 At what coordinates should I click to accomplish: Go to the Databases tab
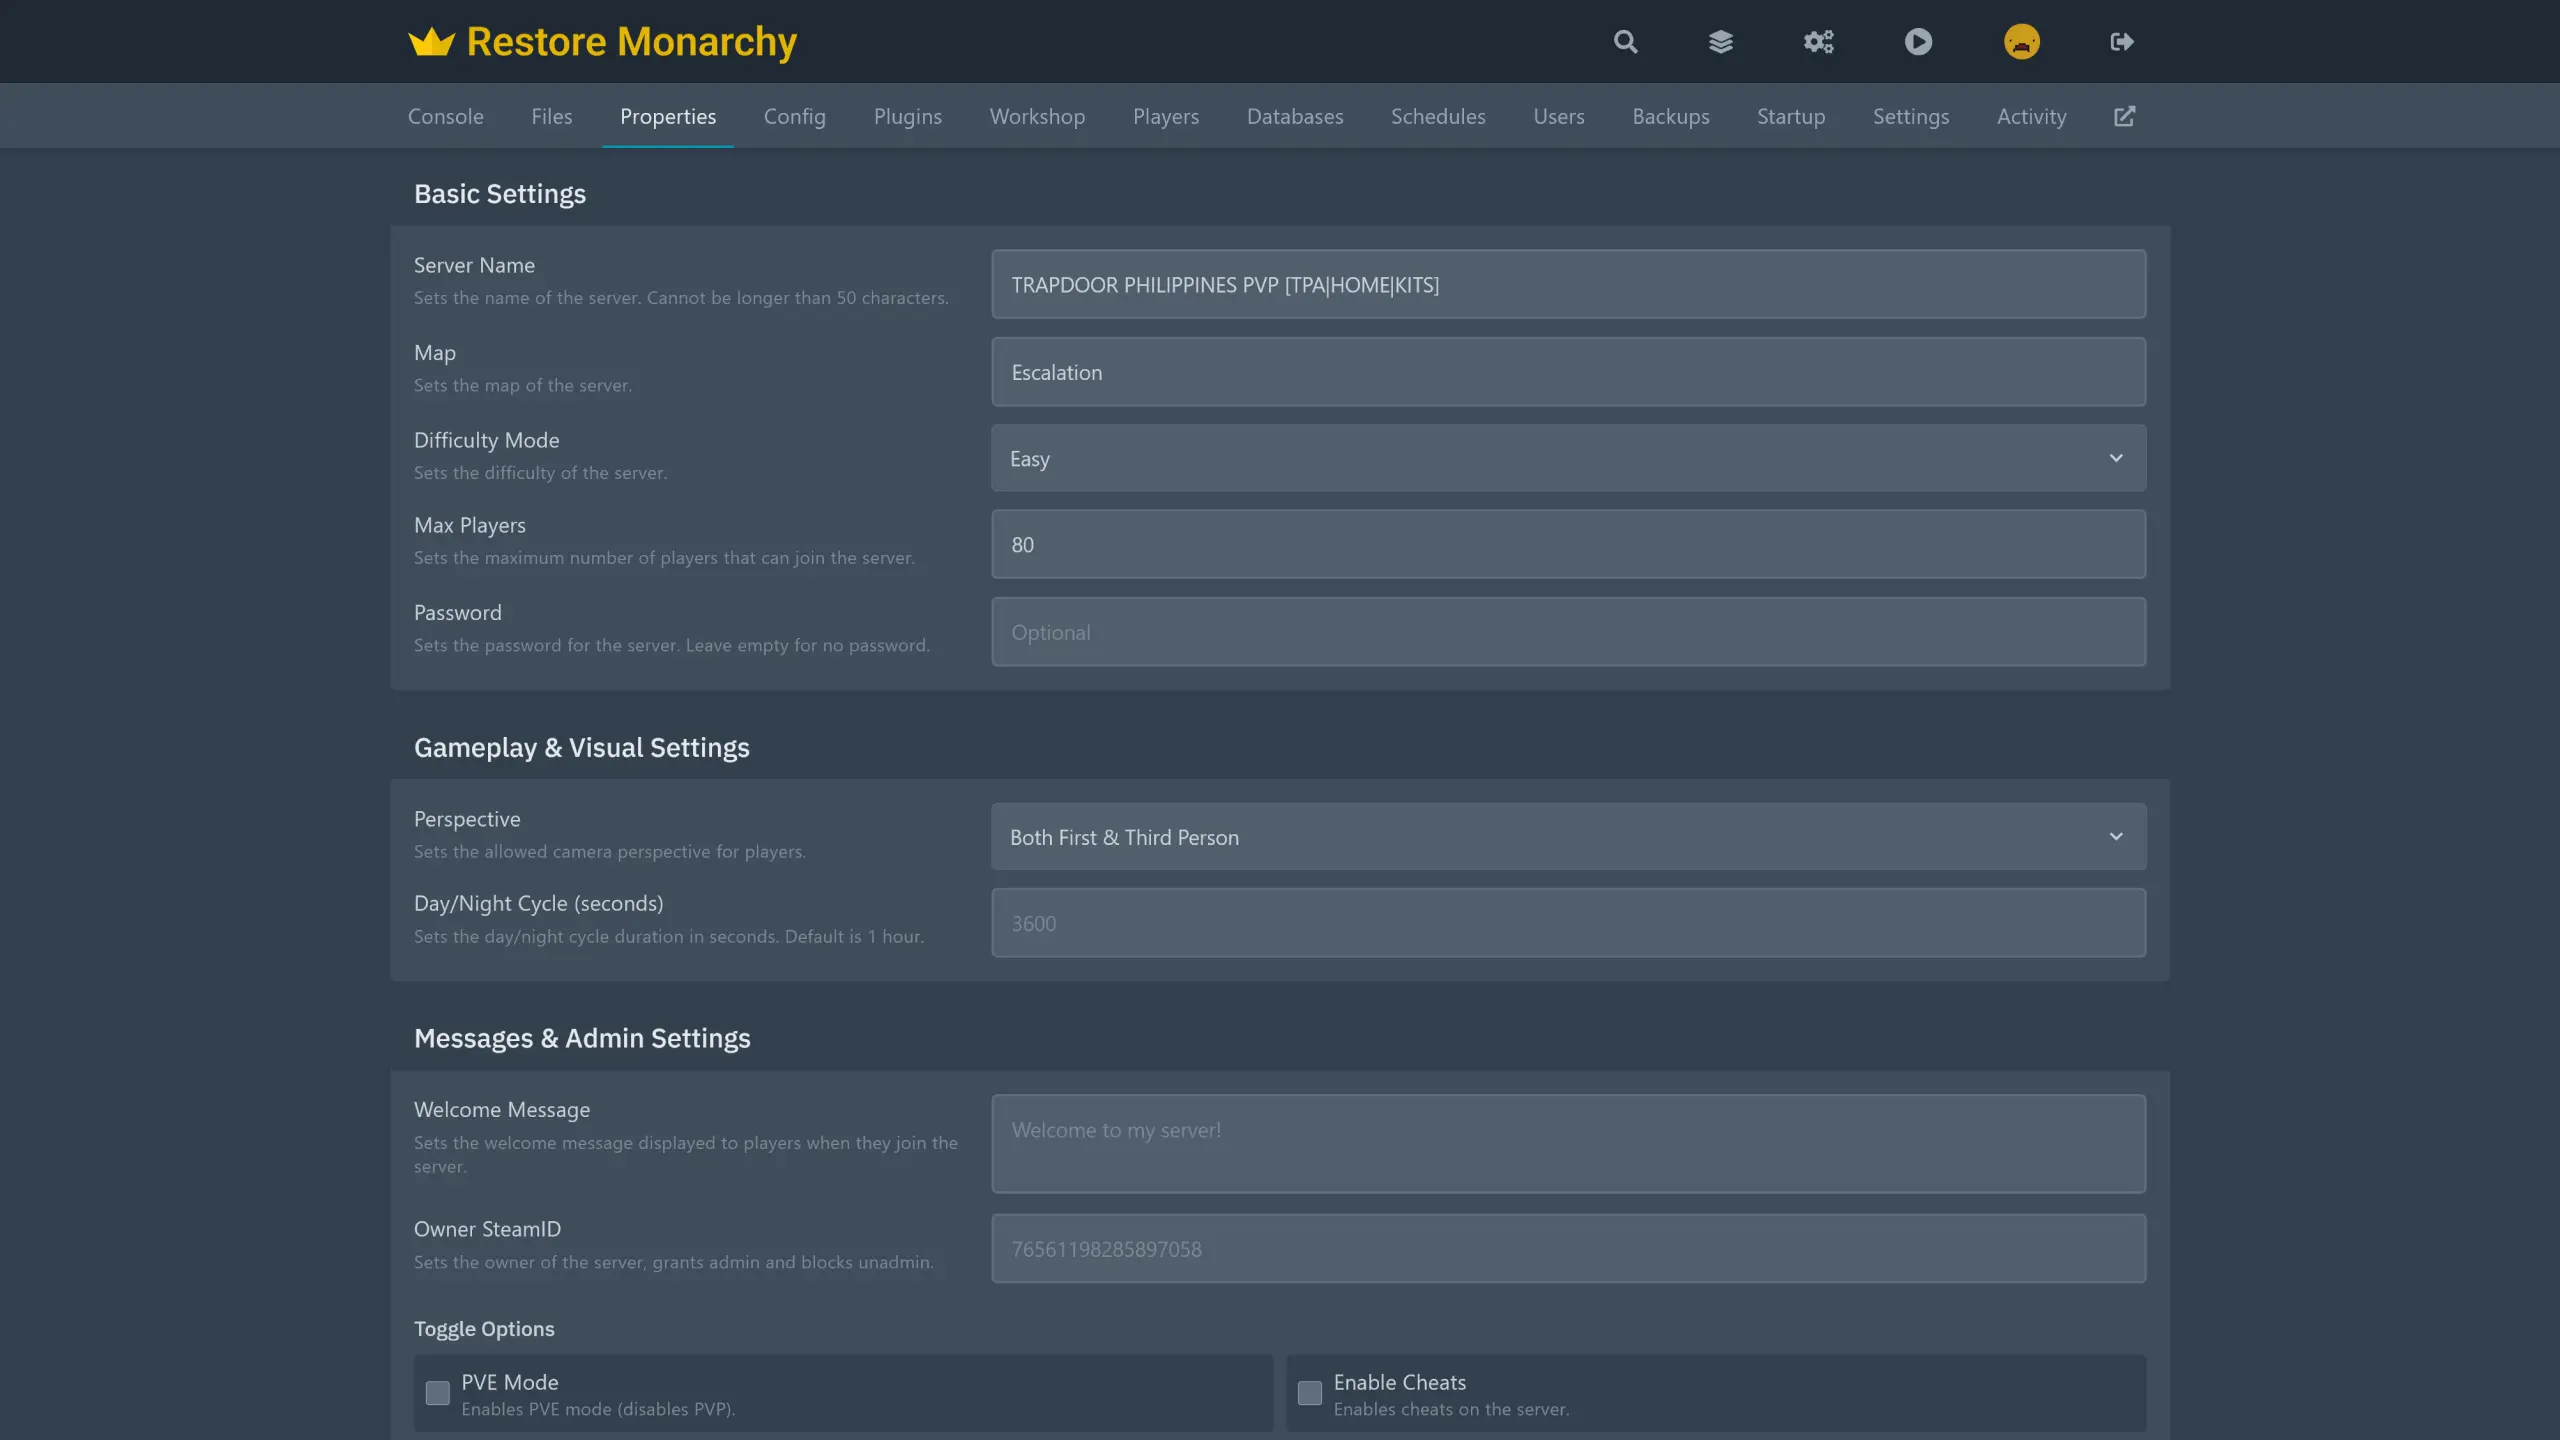pos(1294,117)
